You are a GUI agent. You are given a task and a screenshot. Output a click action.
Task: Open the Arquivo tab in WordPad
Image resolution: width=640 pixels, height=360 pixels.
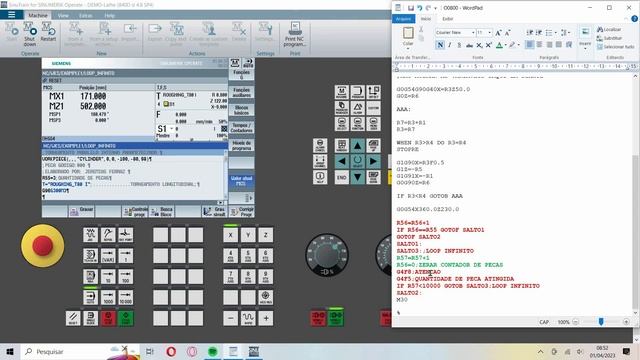coord(403,19)
